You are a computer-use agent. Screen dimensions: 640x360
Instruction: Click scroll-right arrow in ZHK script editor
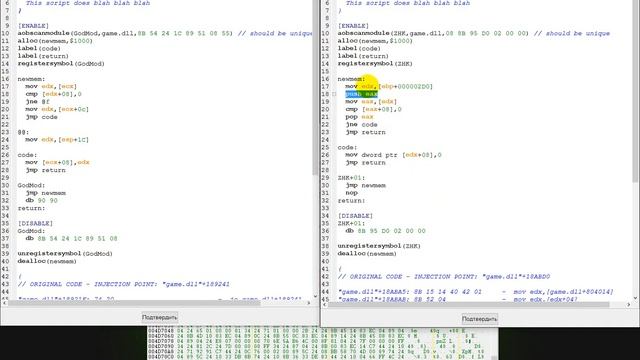coord(629,304)
